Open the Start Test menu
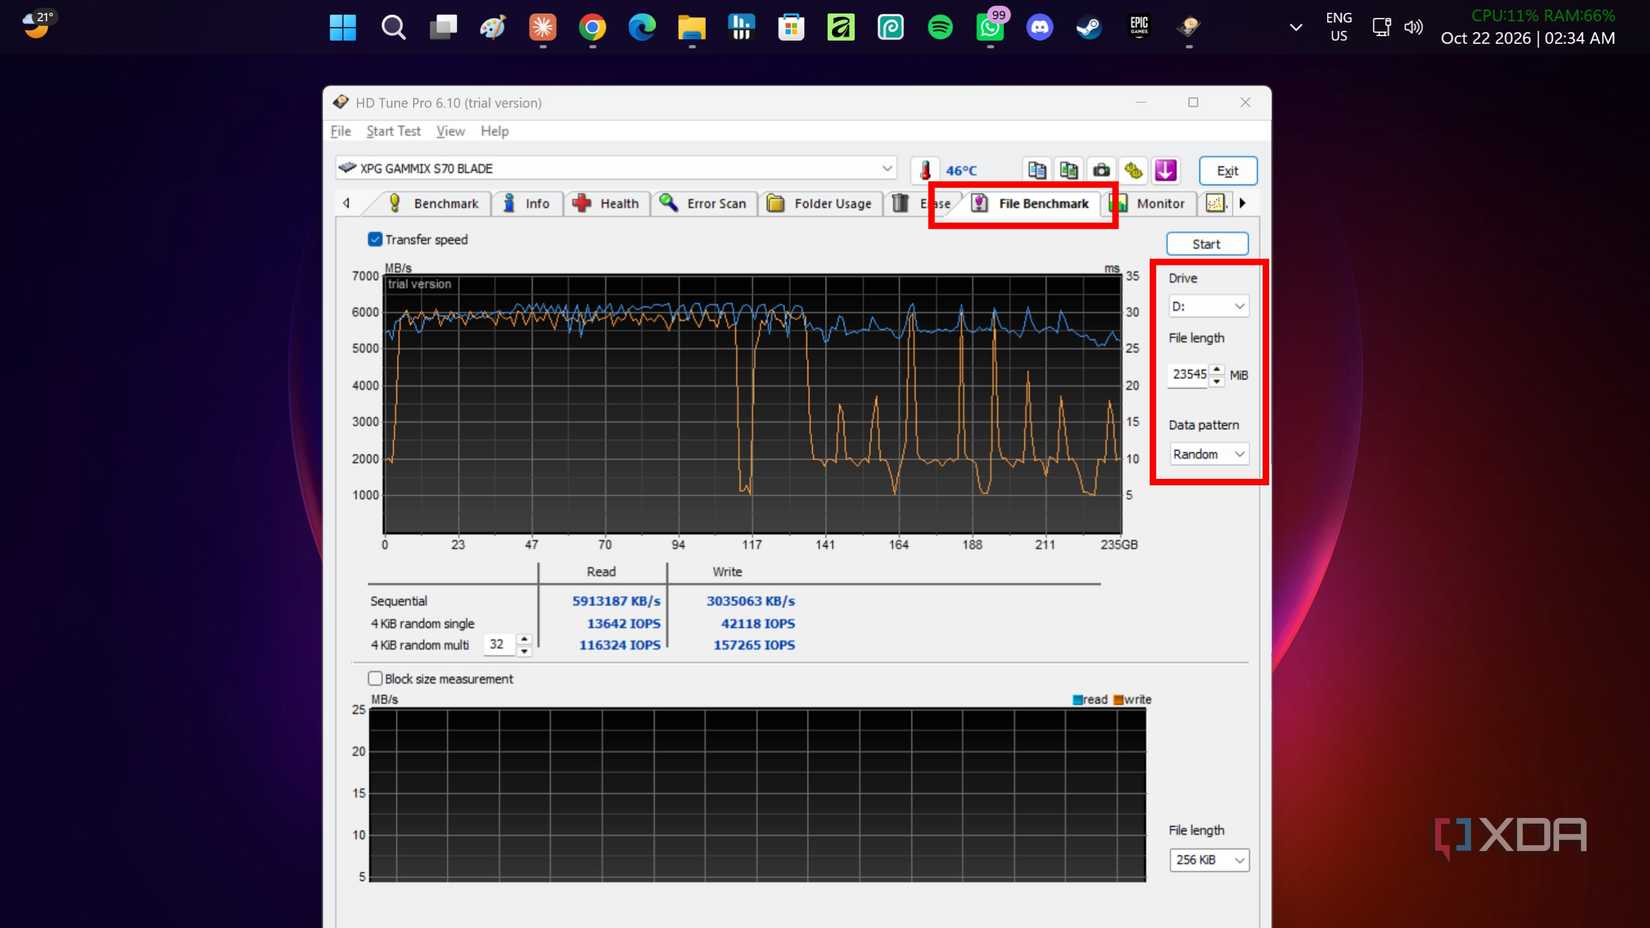Viewport: 1650px width, 928px height. point(393,131)
